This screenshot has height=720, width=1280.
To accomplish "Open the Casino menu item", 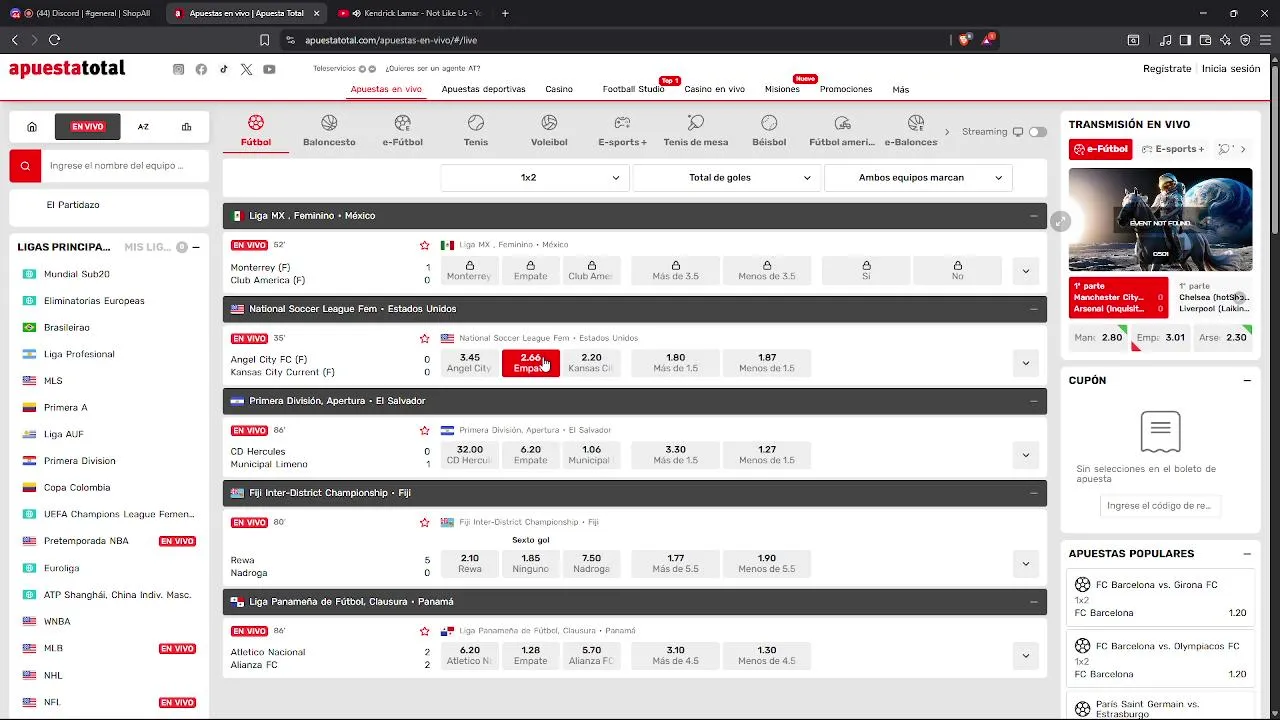I will click(x=559, y=89).
